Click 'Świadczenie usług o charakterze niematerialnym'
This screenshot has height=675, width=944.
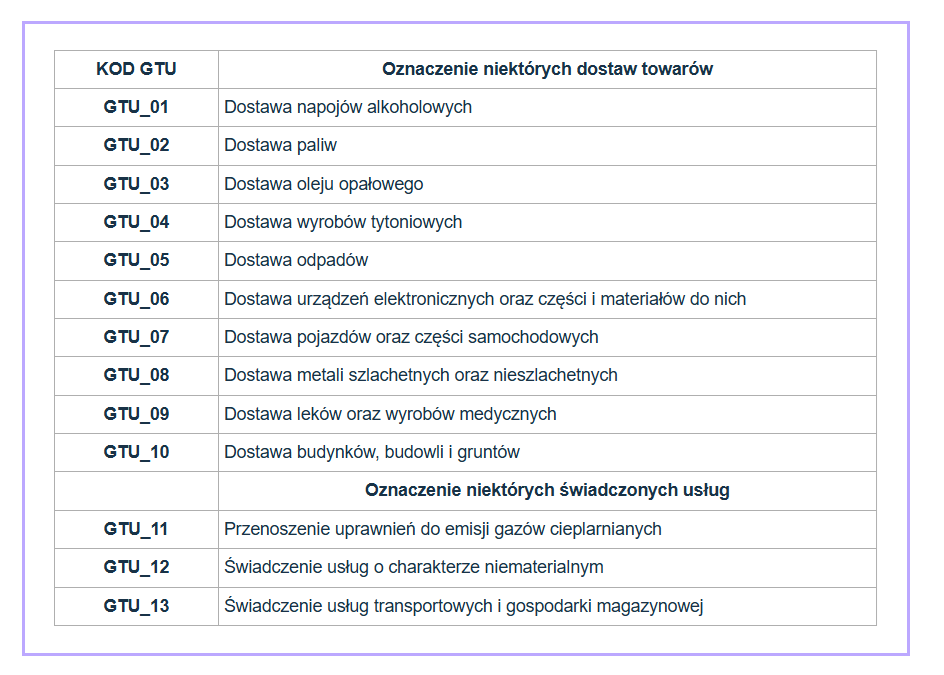[x=414, y=567]
